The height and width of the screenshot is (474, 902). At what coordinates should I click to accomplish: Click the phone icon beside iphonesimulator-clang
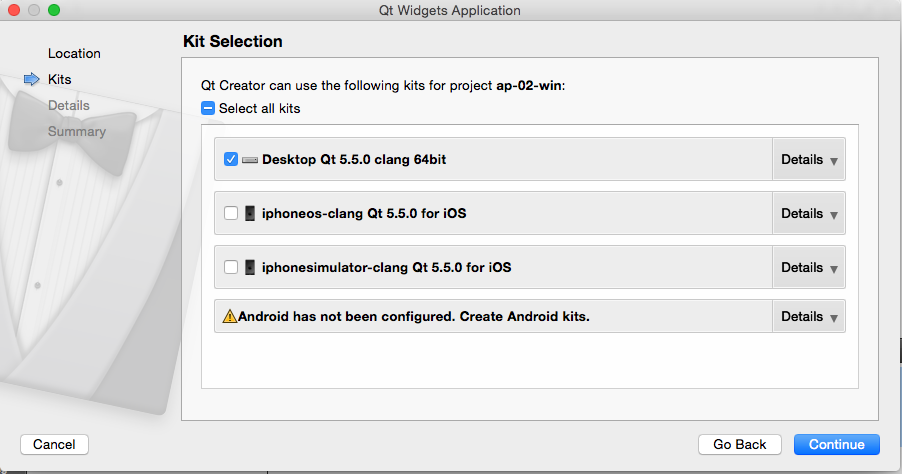(250, 267)
